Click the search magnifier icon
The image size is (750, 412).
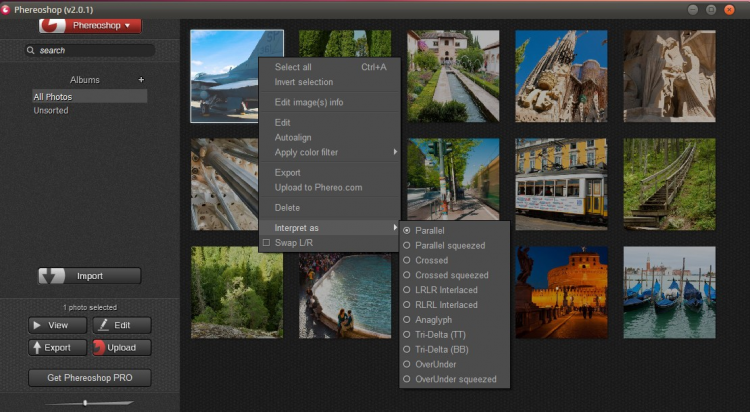(31, 50)
